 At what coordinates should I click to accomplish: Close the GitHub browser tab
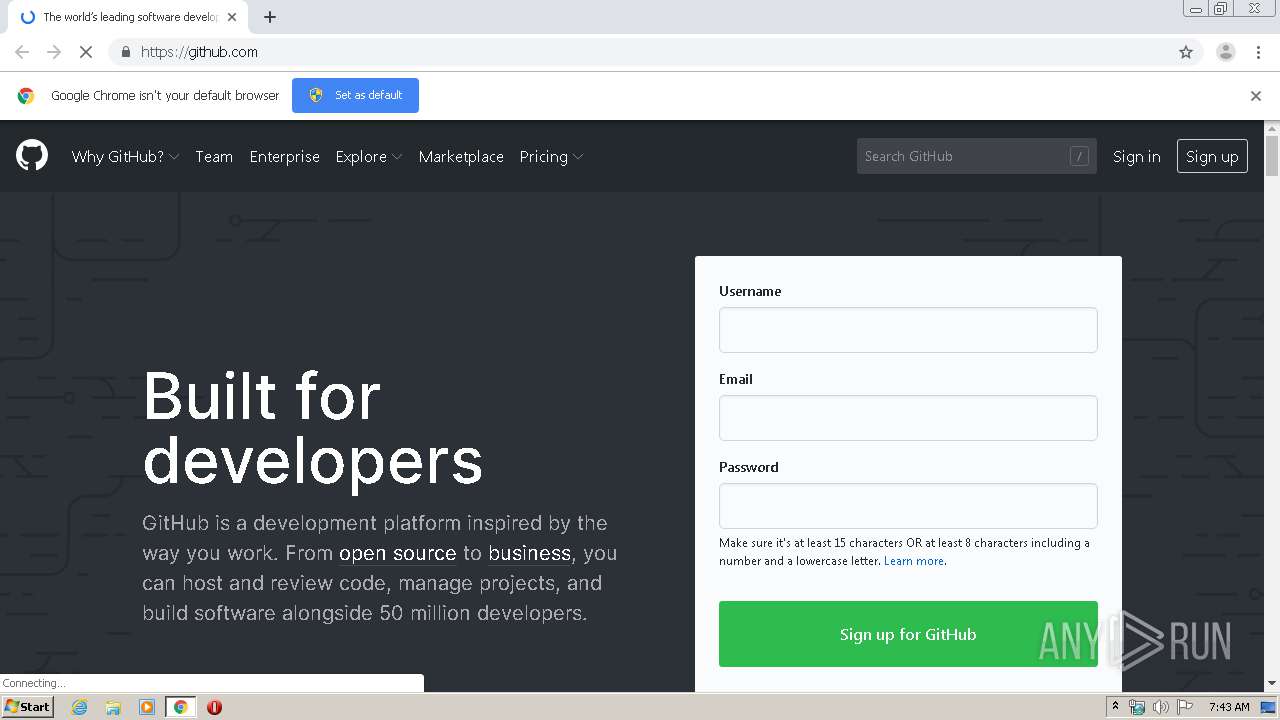tap(233, 17)
